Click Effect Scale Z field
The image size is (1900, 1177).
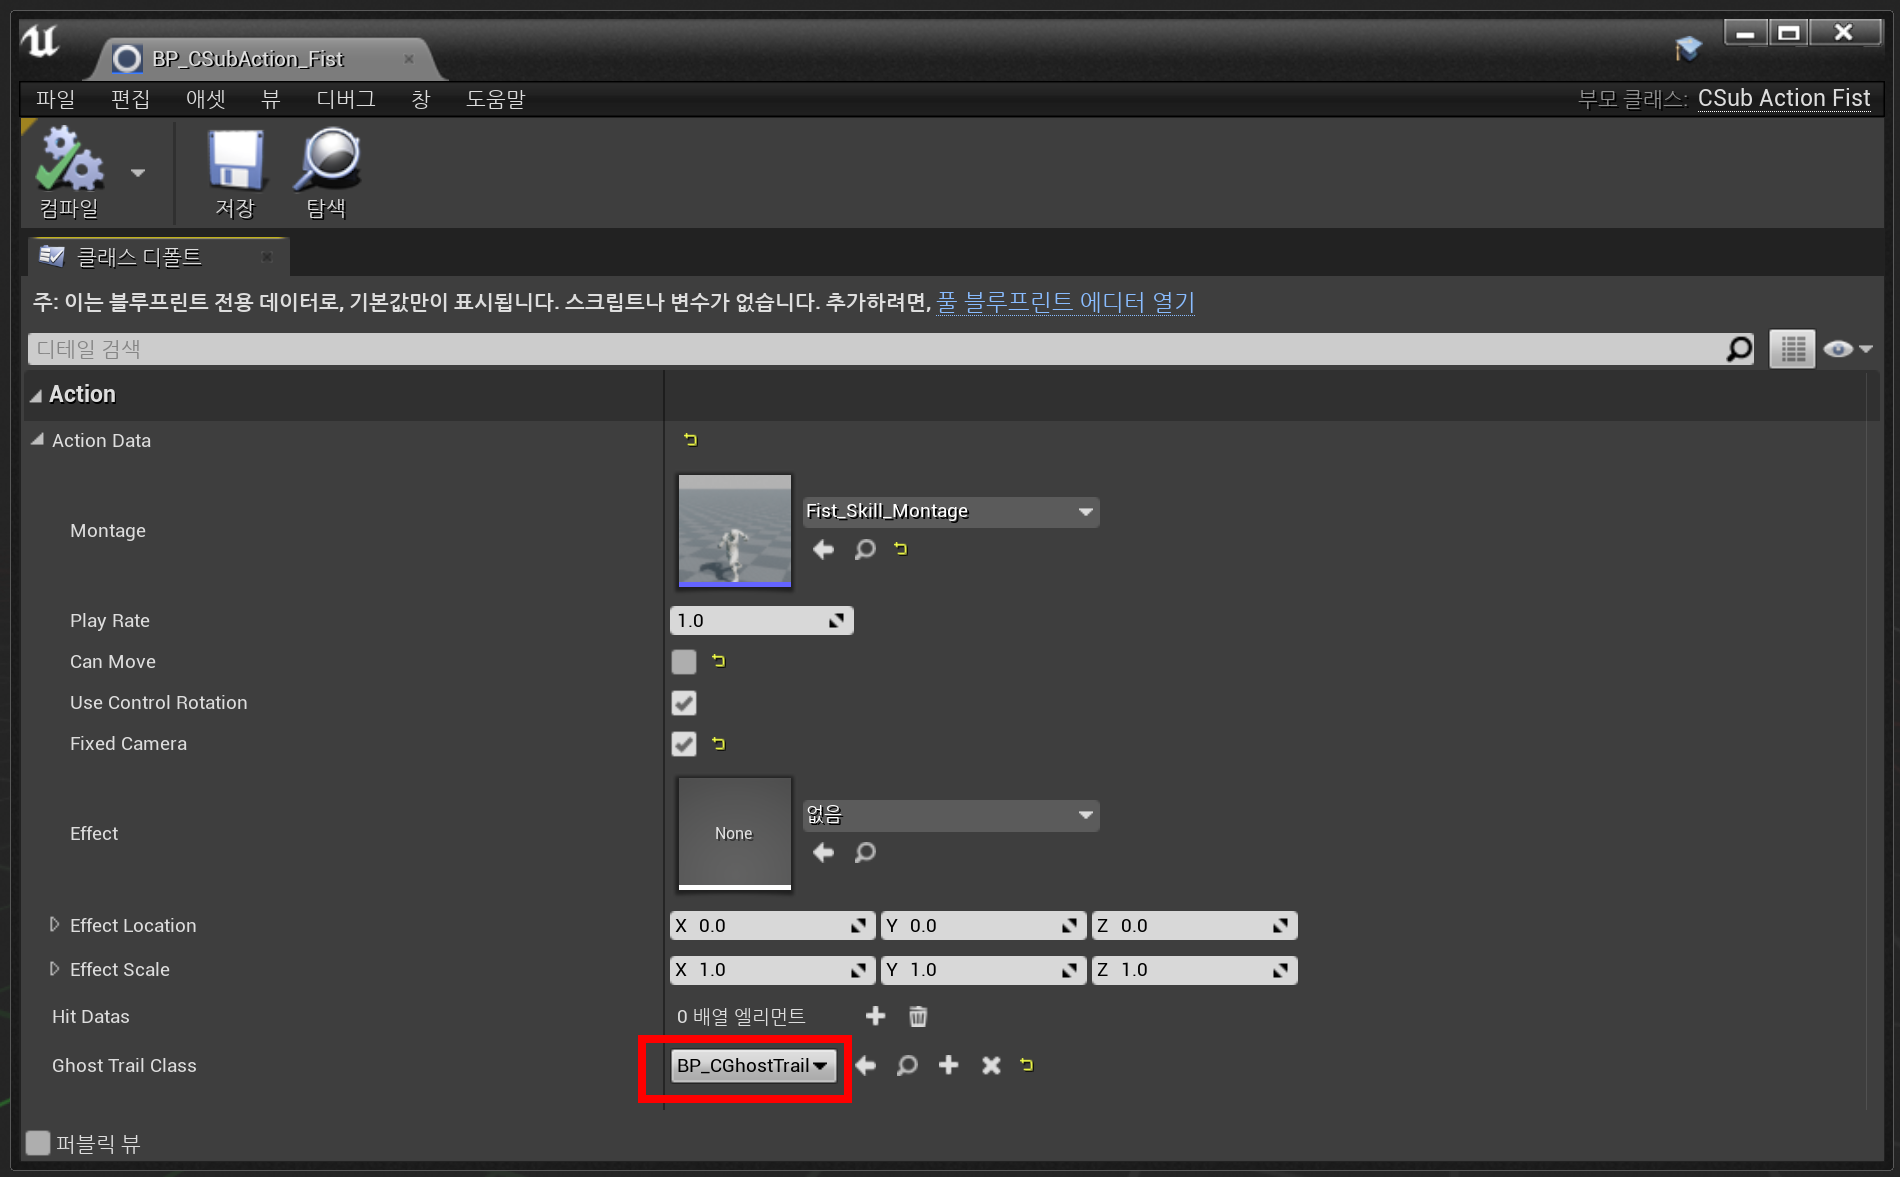(1194, 970)
